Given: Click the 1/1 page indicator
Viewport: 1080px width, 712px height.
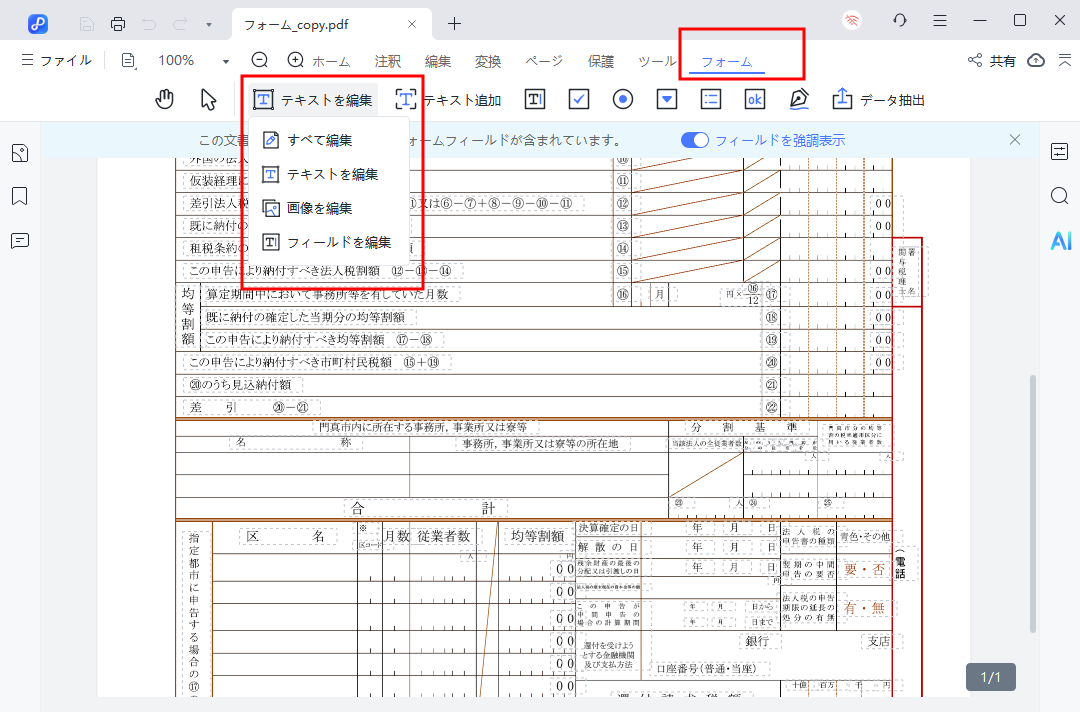Looking at the screenshot, I should coord(989,677).
